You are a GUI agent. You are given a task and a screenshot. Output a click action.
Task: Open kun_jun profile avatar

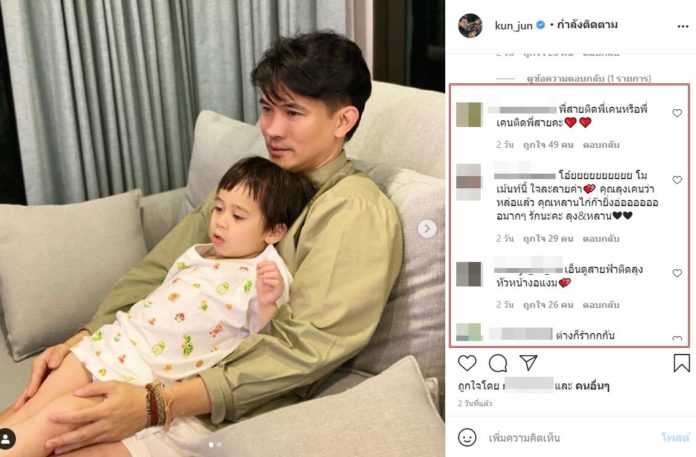point(470,26)
